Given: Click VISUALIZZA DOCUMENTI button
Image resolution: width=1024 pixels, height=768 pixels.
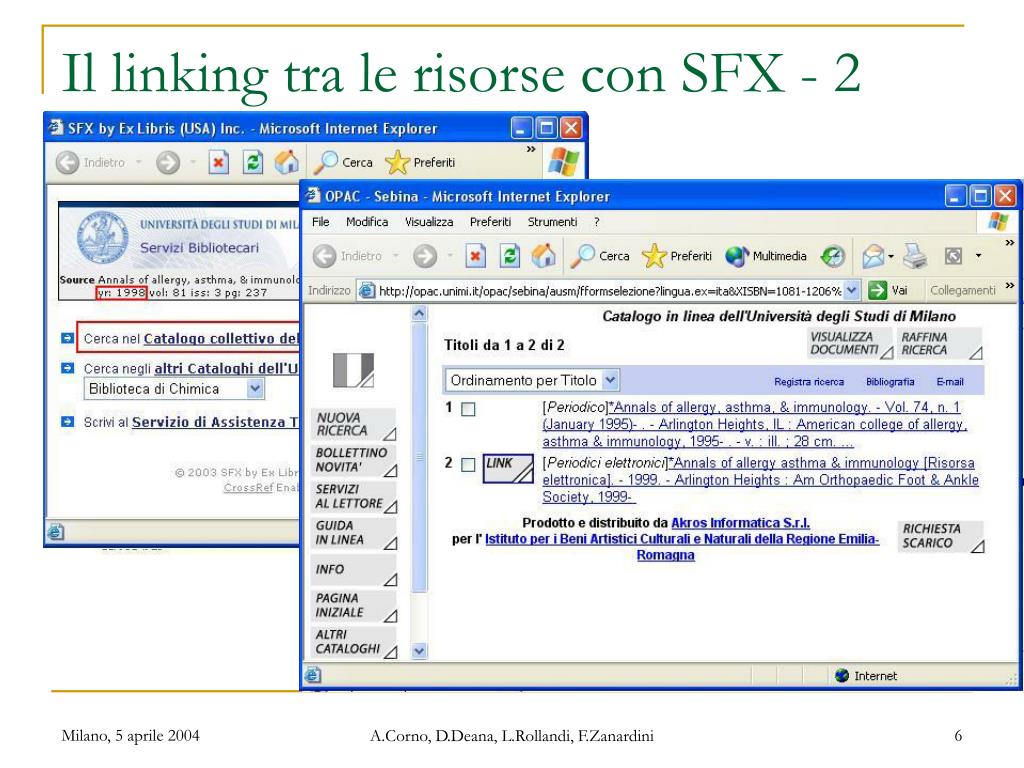Looking at the screenshot, I should point(851,344).
